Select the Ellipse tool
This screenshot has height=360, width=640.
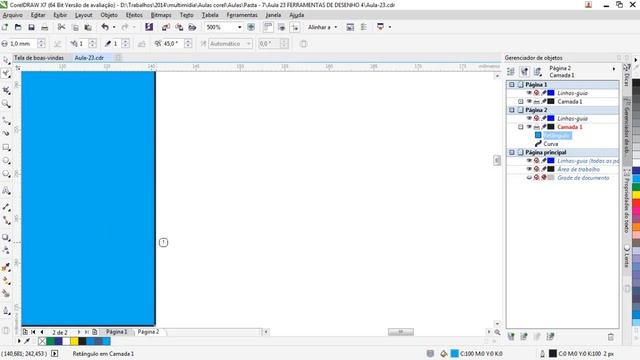[x=6, y=160]
